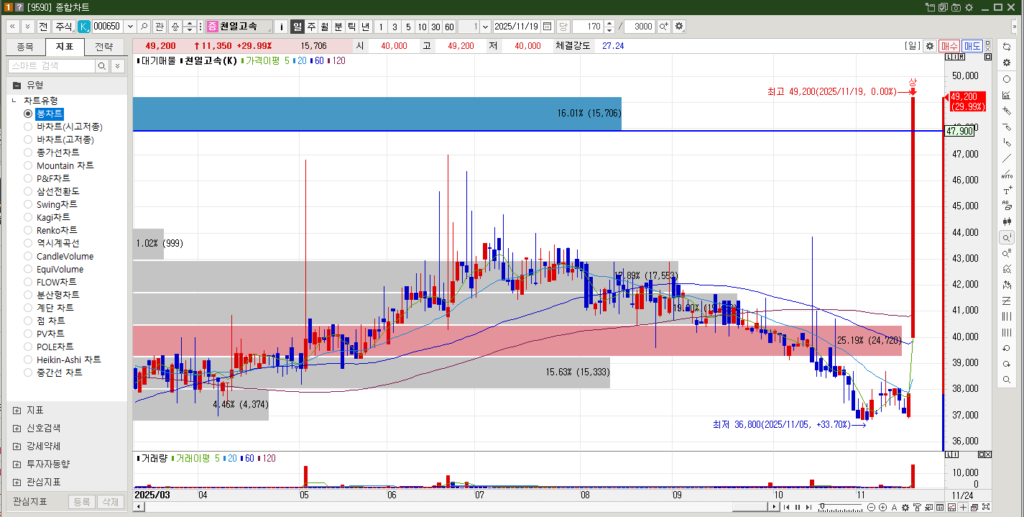Click the red 매수 buy button
Screen dimensions: 1024x517
[x=950, y=46]
